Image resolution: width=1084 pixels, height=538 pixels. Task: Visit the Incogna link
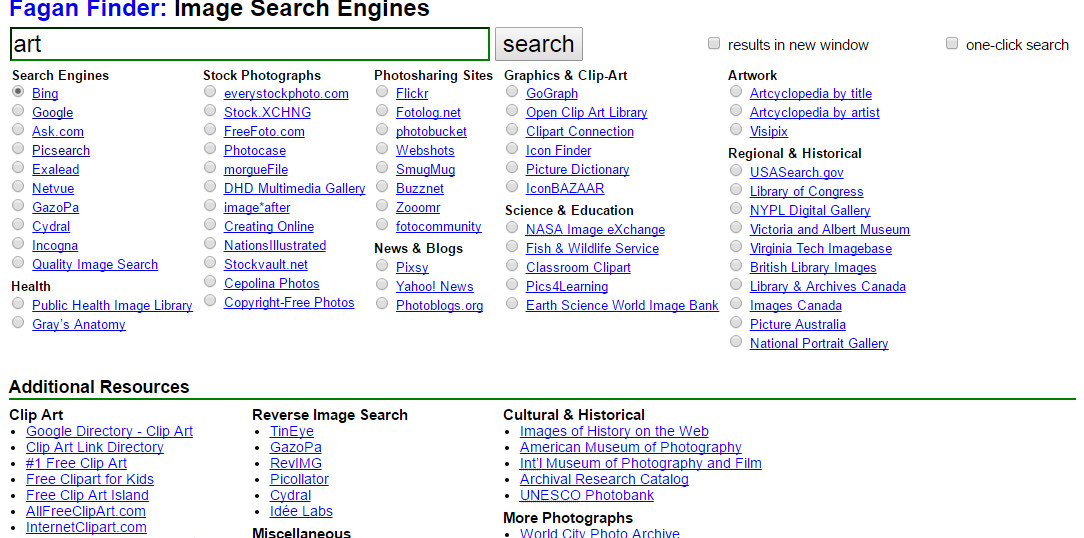pyautogui.click(x=55, y=245)
